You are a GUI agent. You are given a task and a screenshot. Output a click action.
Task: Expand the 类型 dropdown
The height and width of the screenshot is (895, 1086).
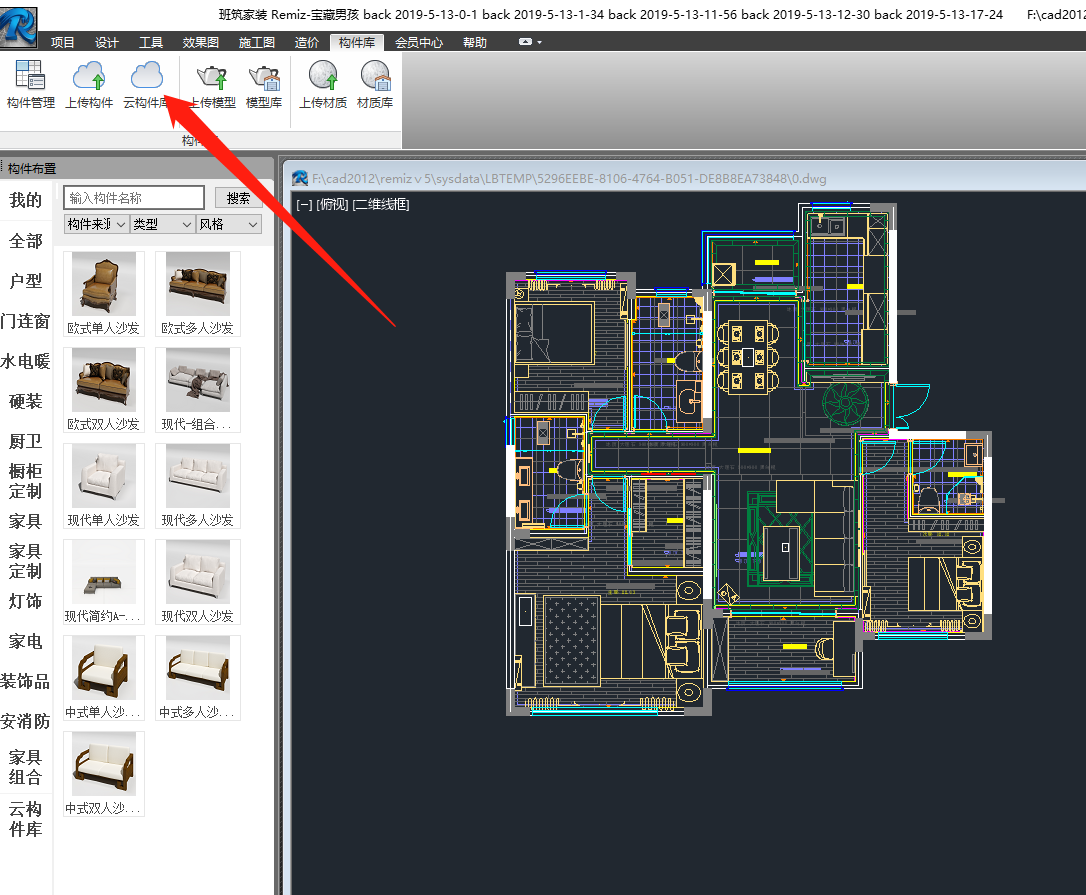[162, 224]
